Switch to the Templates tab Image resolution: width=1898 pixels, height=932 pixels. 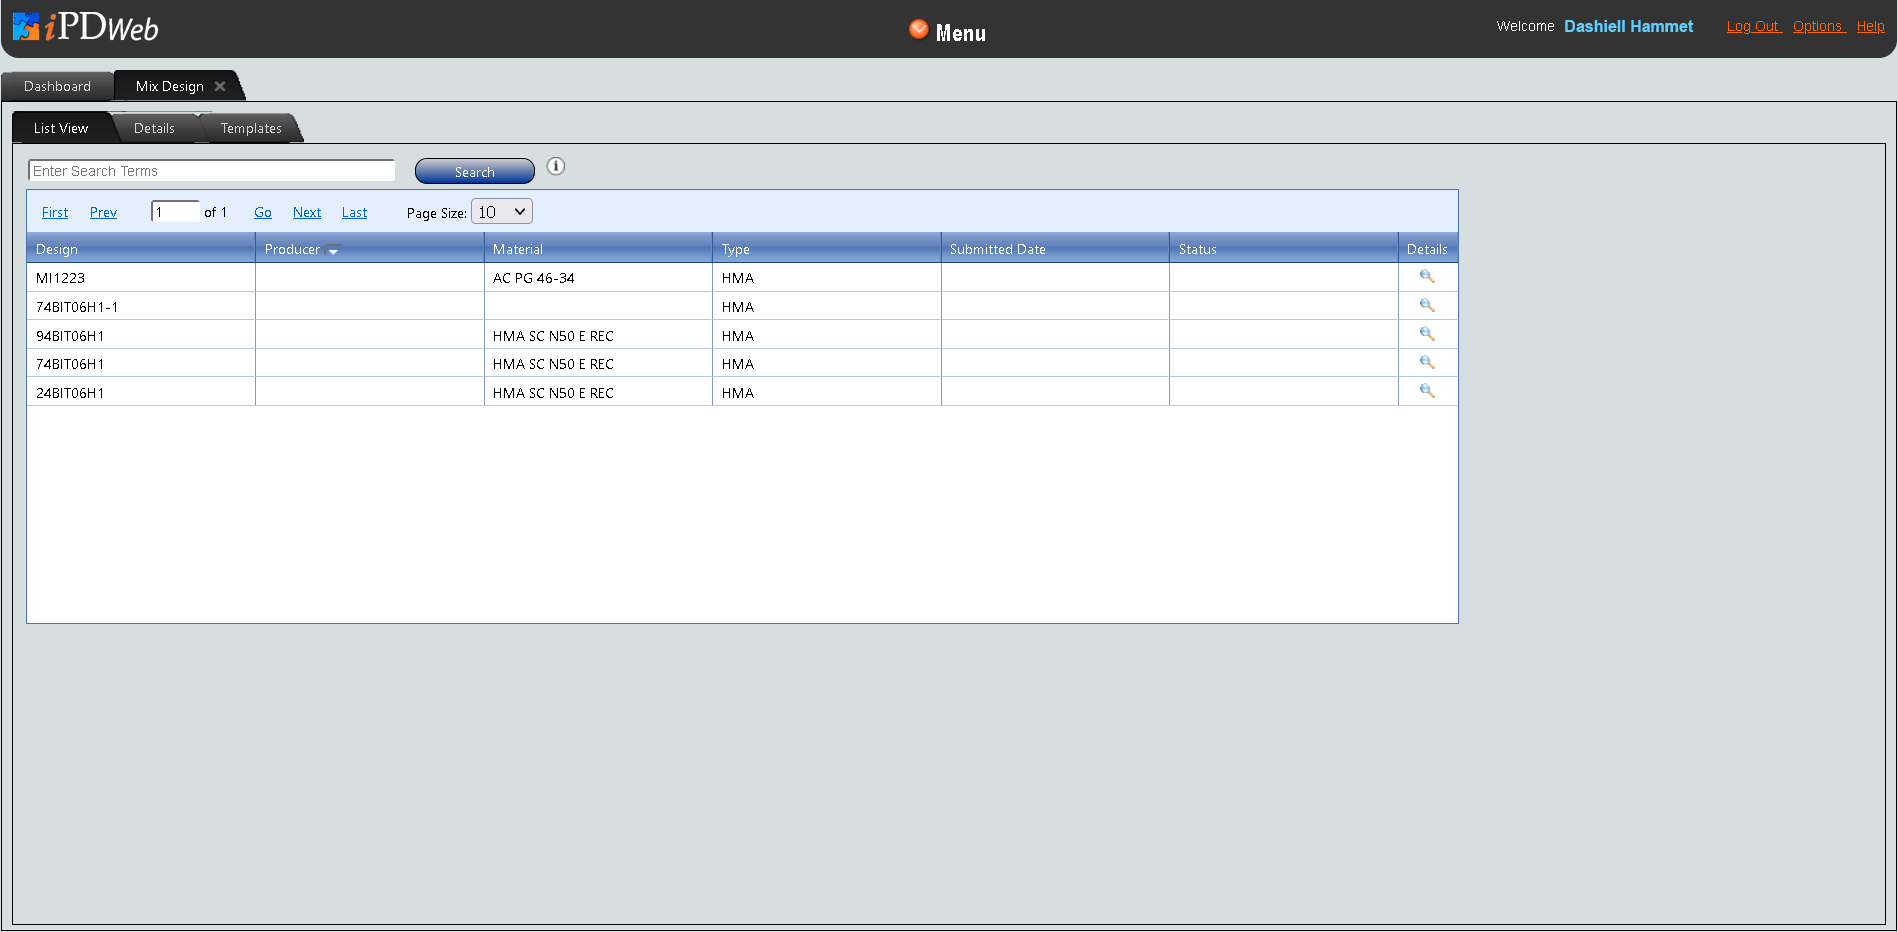click(x=251, y=129)
